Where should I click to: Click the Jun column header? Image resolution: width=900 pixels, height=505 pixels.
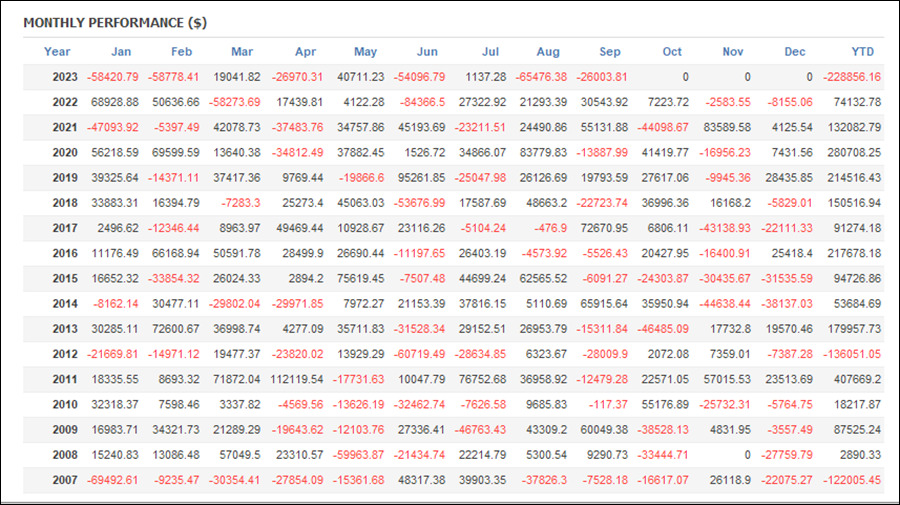click(x=427, y=52)
